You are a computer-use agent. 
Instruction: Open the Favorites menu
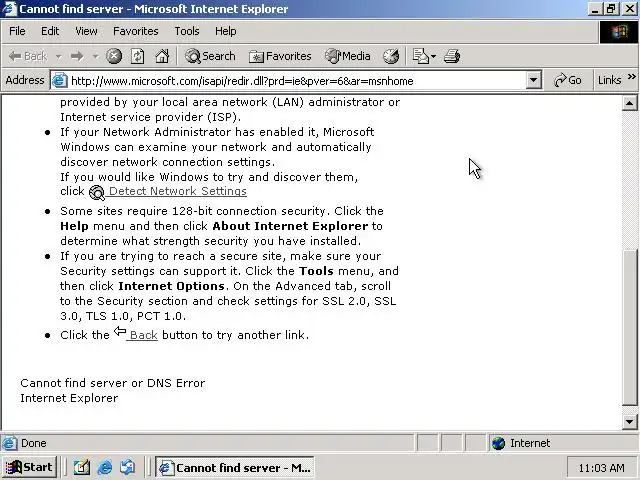136,31
